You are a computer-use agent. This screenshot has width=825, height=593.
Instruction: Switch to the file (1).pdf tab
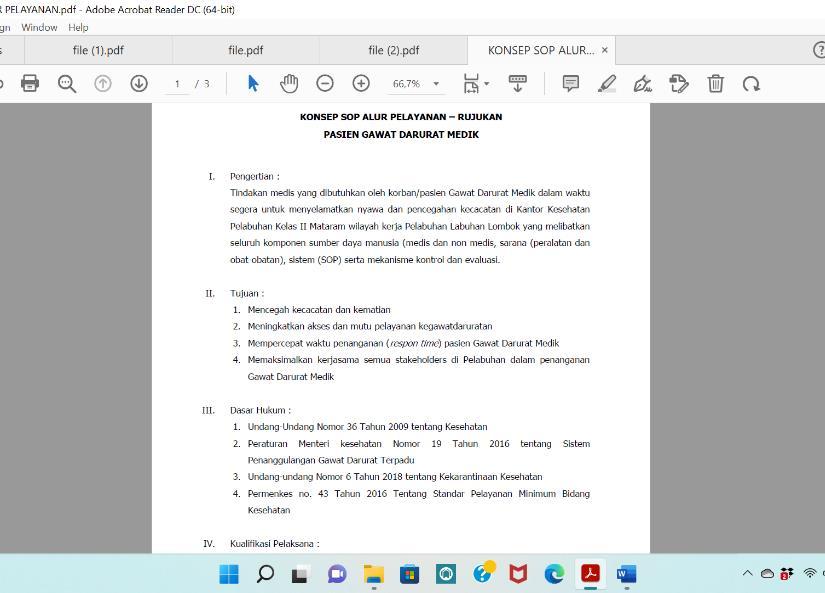click(98, 51)
